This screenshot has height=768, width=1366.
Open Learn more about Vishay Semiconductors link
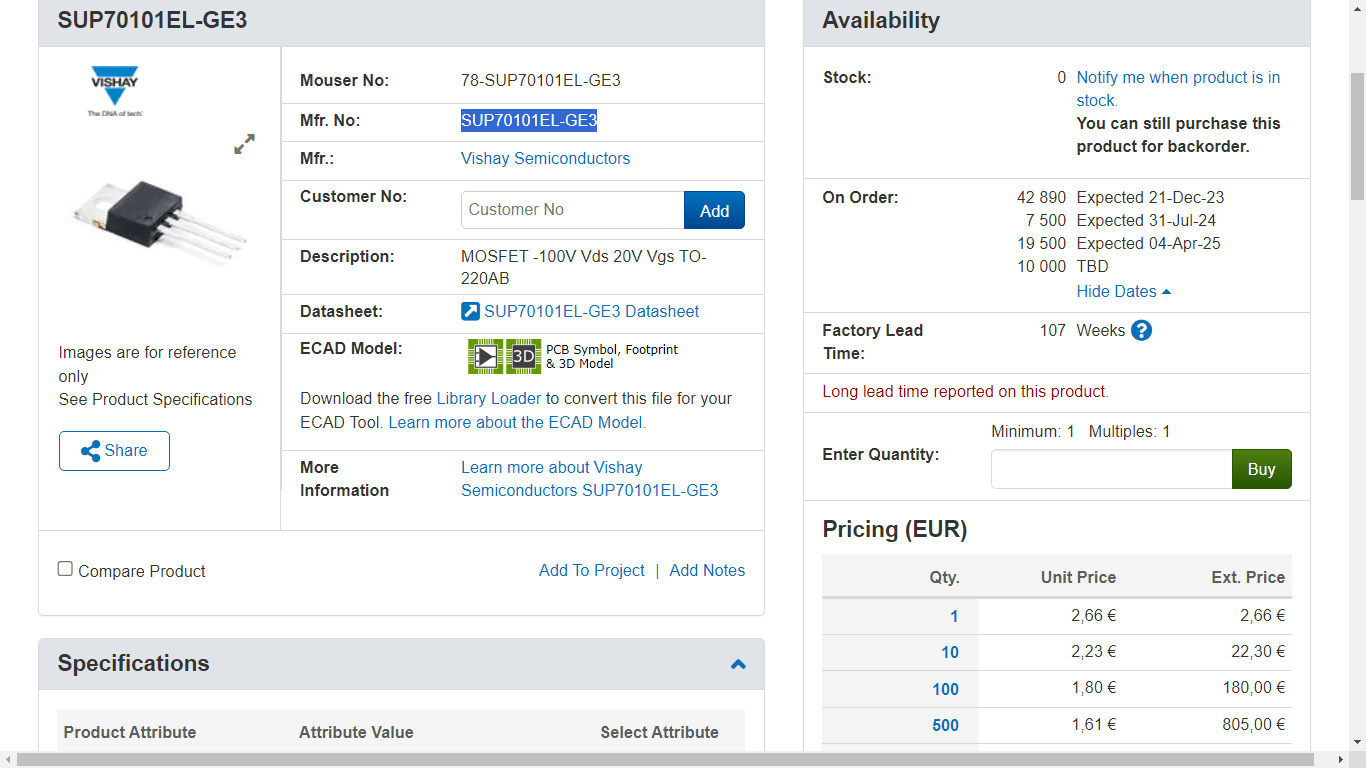589,479
